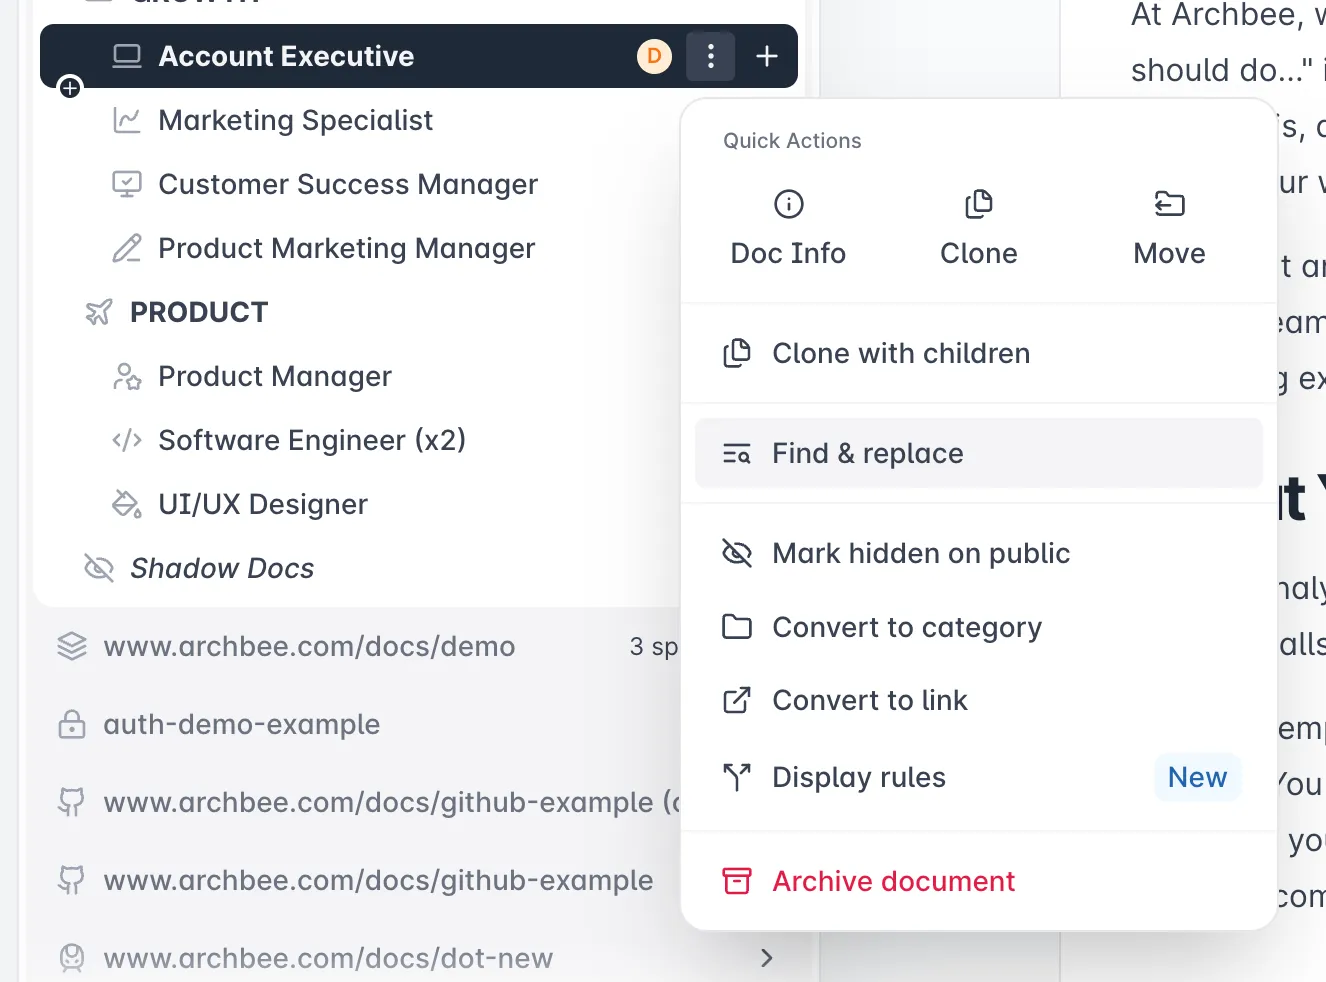Click the crossed-eye icon beside Shadow Docs

pyautogui.click(x=99, y=568)
